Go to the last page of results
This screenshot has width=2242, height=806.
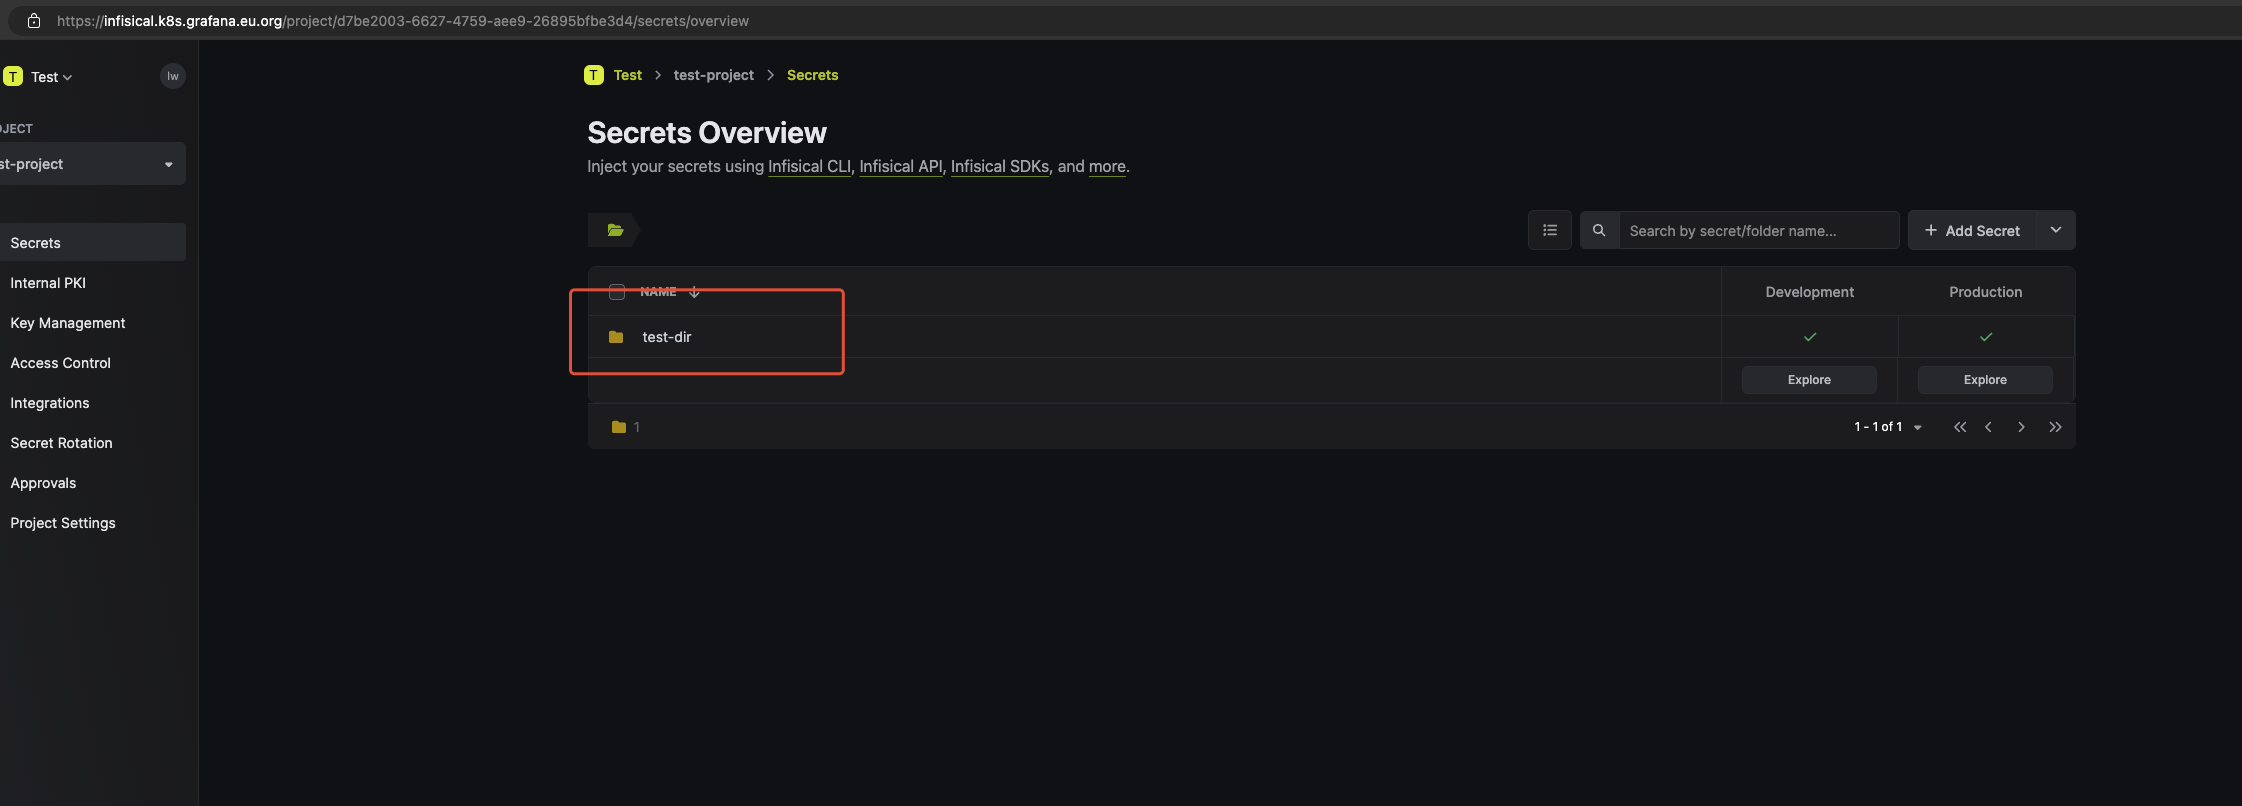(x=2055, y=427)
